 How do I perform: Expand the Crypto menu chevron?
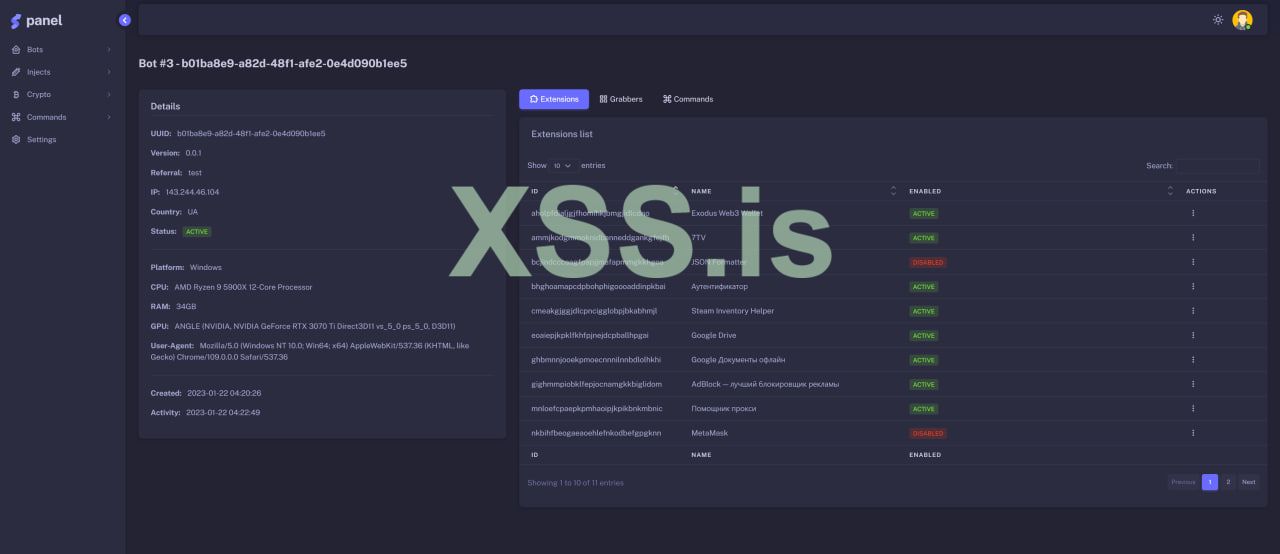tap(109, 94)
